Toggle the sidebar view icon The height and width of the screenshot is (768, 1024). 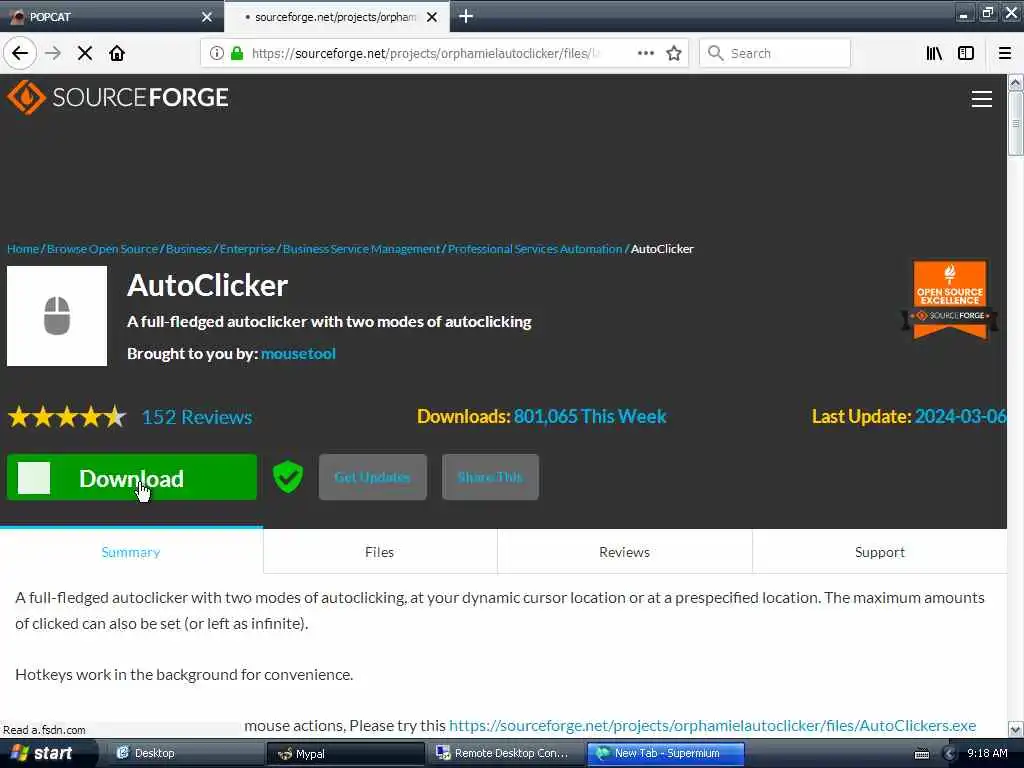(x=966, y=53)
